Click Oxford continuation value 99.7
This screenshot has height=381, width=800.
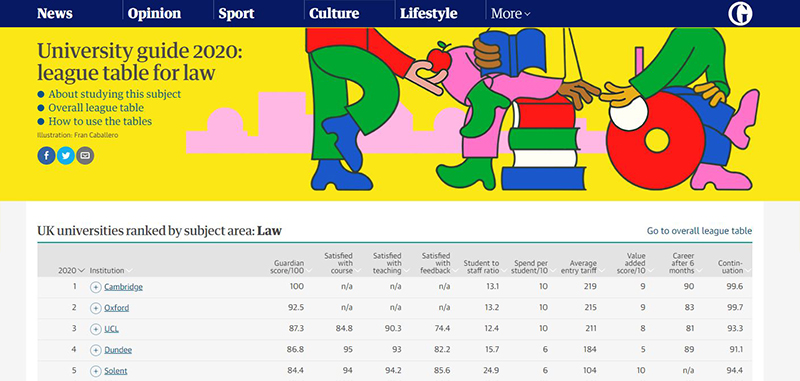tap(735, 308)
